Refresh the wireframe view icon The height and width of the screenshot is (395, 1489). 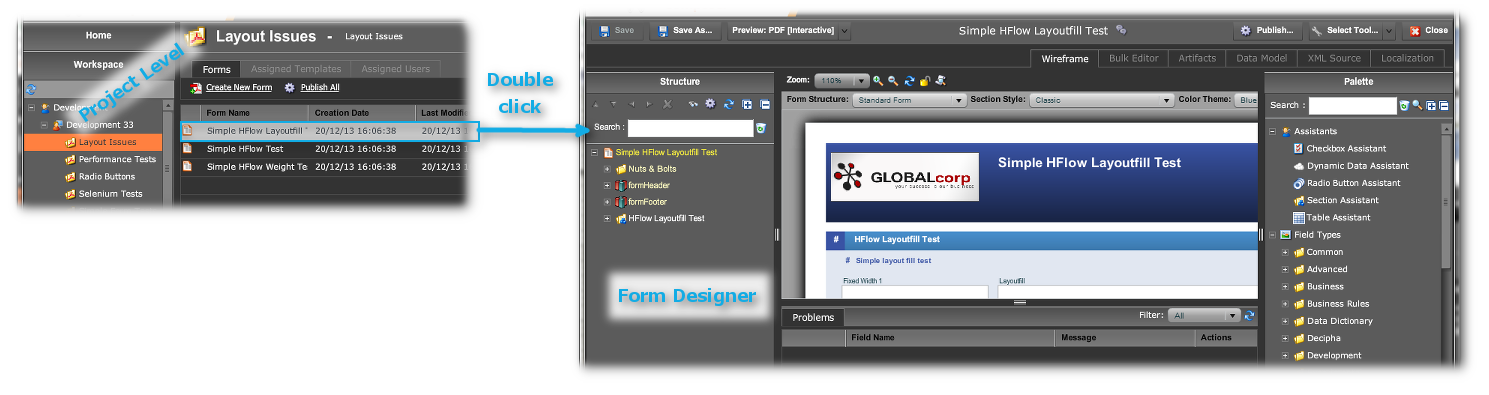[909, 81]
